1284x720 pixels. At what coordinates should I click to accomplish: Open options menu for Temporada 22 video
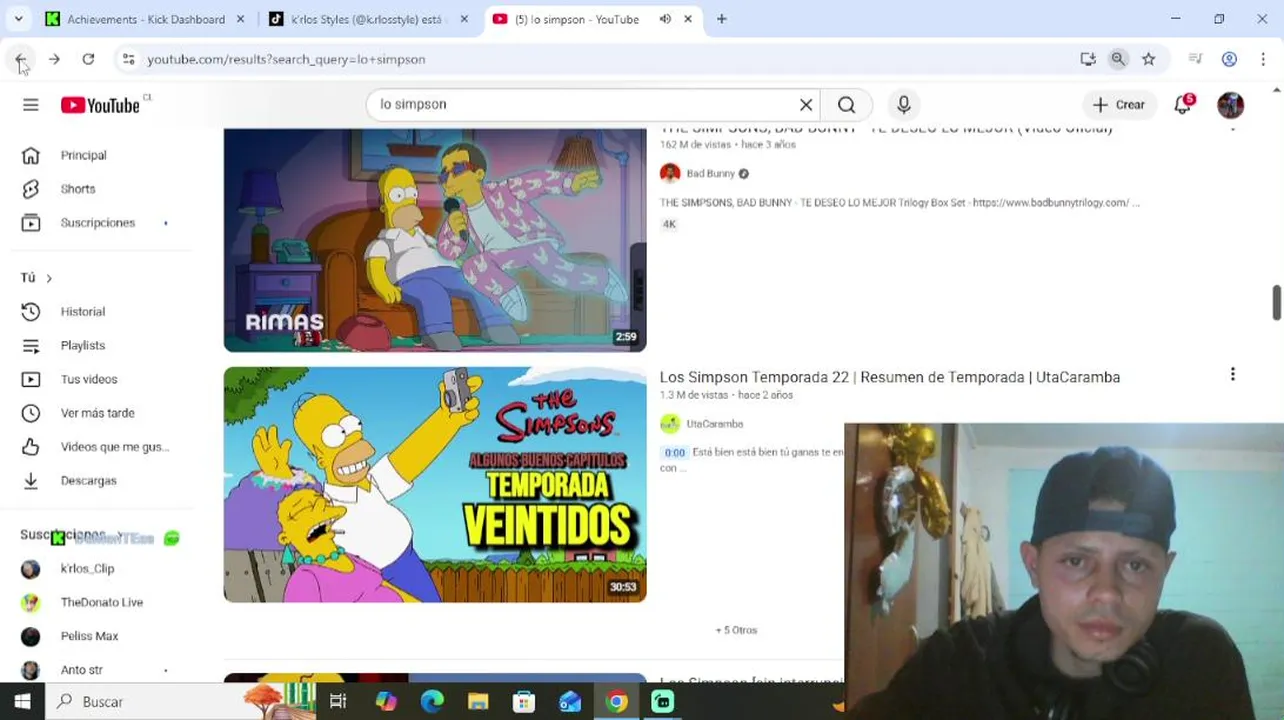[x=1233, y=374]
